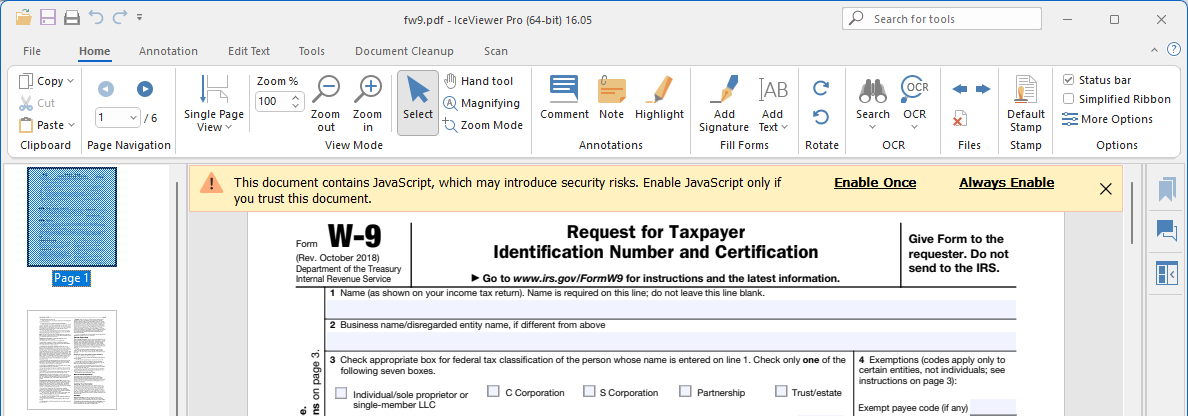Expand the OCR dropdown arrow

914,127
